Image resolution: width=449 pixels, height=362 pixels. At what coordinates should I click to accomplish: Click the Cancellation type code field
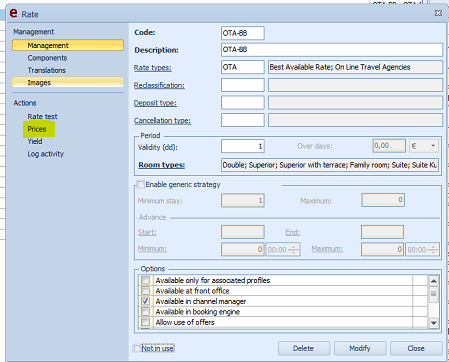point(243,120)
